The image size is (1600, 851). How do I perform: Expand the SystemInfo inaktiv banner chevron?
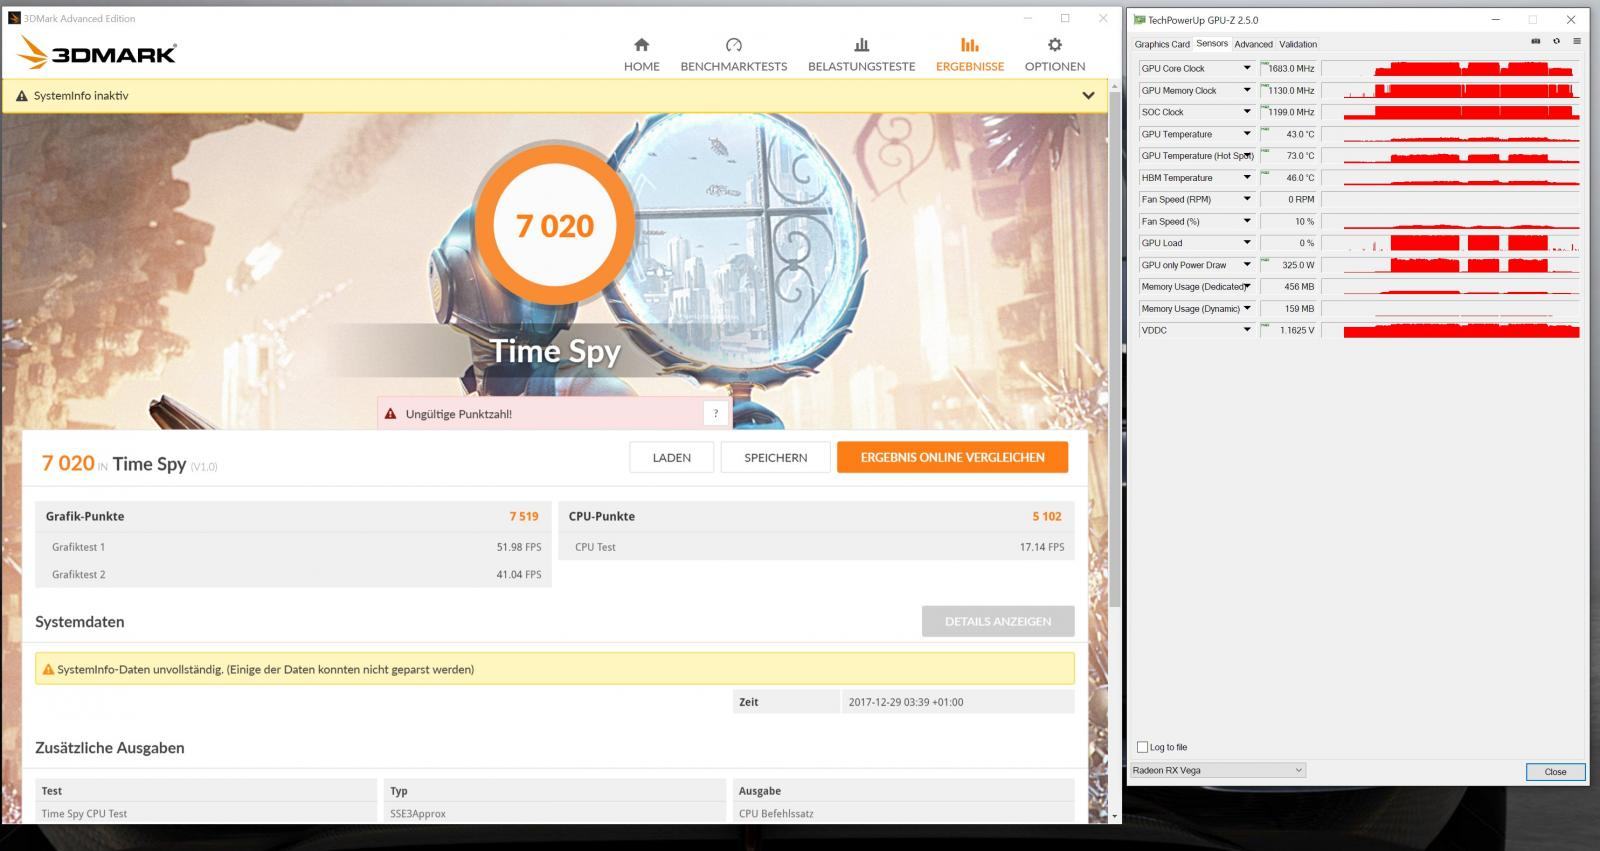pyautogui.click(x=1088, y=96)
